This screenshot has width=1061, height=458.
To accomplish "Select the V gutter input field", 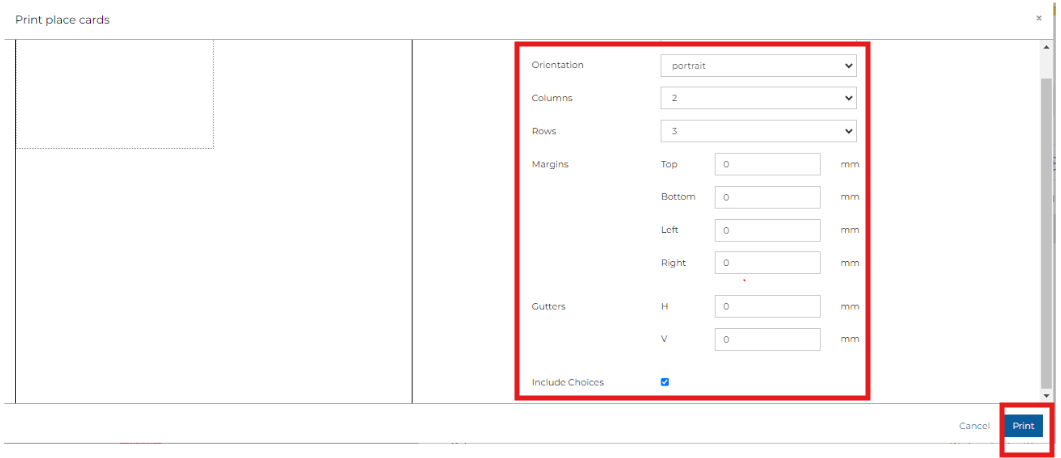I will coord(767,339).
